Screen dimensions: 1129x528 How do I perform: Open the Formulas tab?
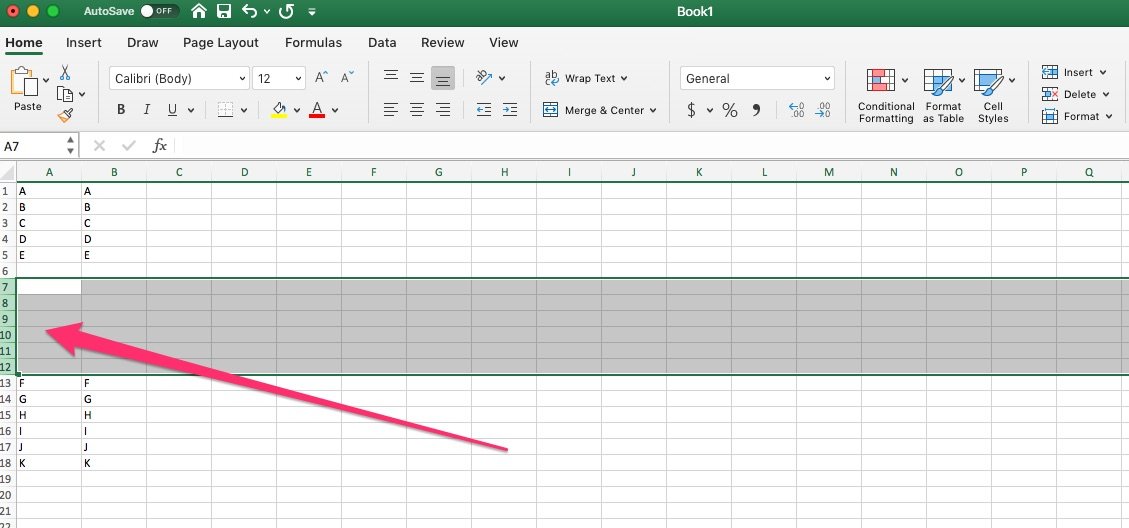tap(313, 42)
